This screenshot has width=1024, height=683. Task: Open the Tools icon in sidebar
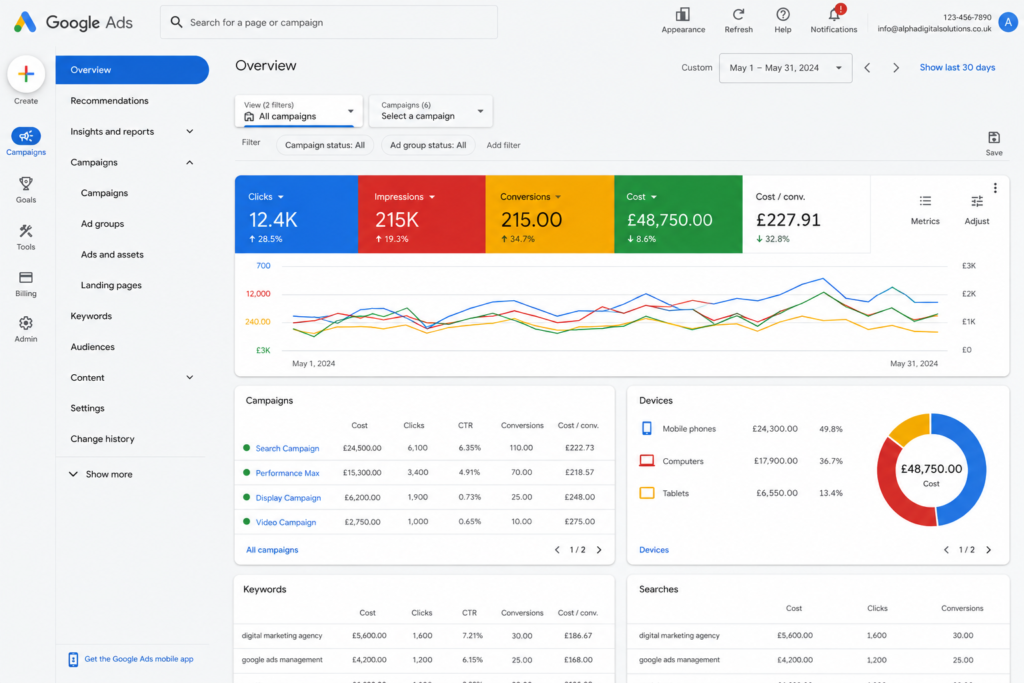click(25, 231)
